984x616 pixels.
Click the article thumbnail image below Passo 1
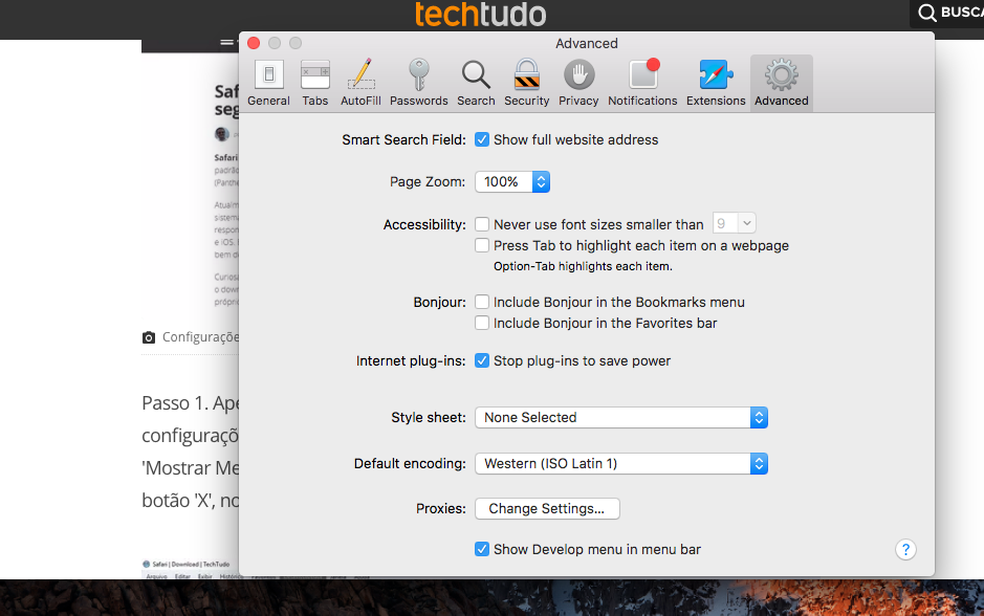click(x=191, y=568)
